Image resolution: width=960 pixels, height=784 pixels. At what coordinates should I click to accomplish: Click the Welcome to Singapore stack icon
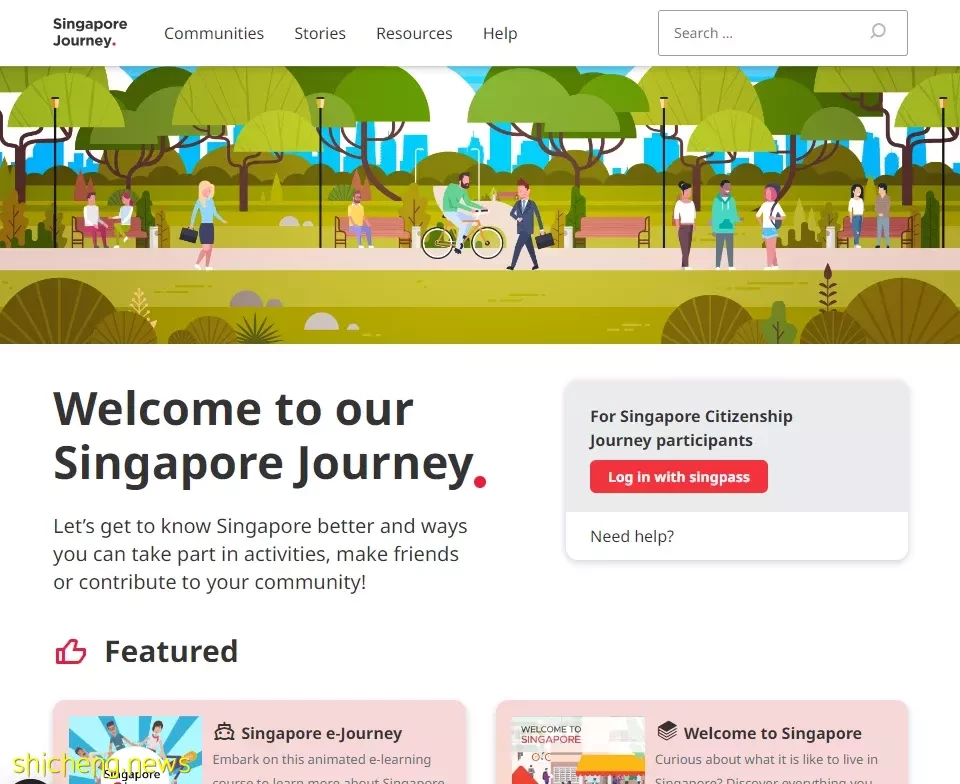pyautogui.click(x=667, y=731)
